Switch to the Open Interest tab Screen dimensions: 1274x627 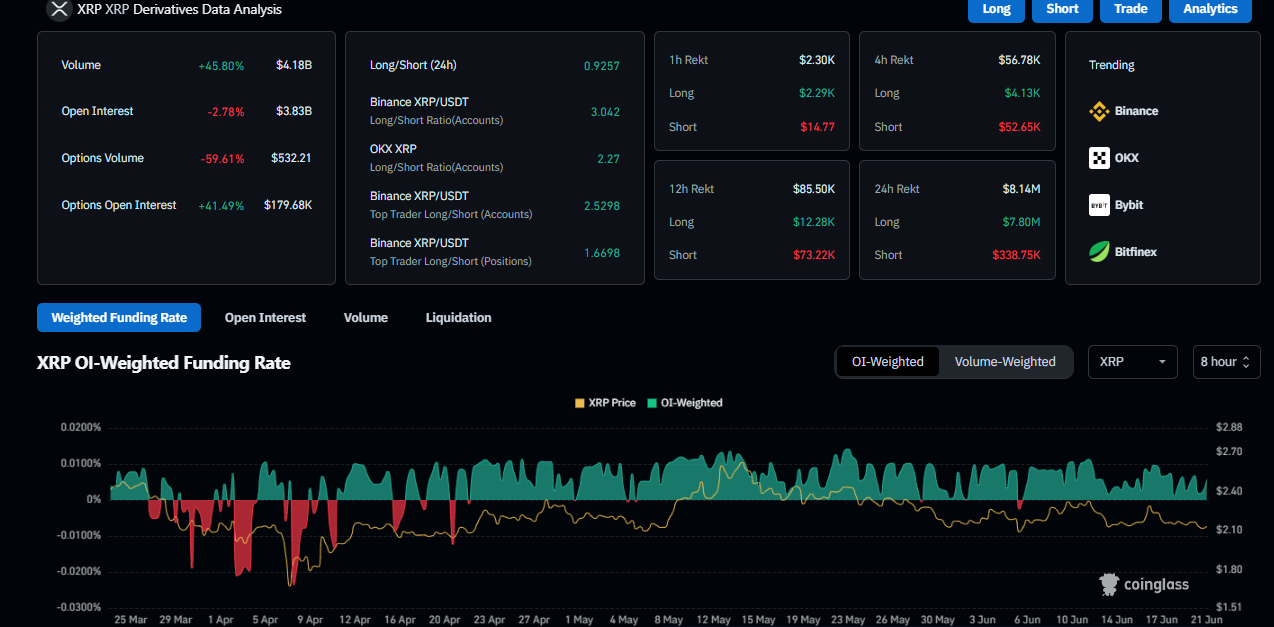click(265, 318)
